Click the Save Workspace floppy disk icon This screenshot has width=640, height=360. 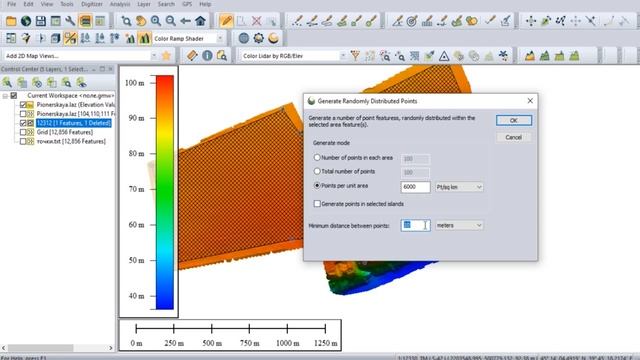(x=40, y=21)
